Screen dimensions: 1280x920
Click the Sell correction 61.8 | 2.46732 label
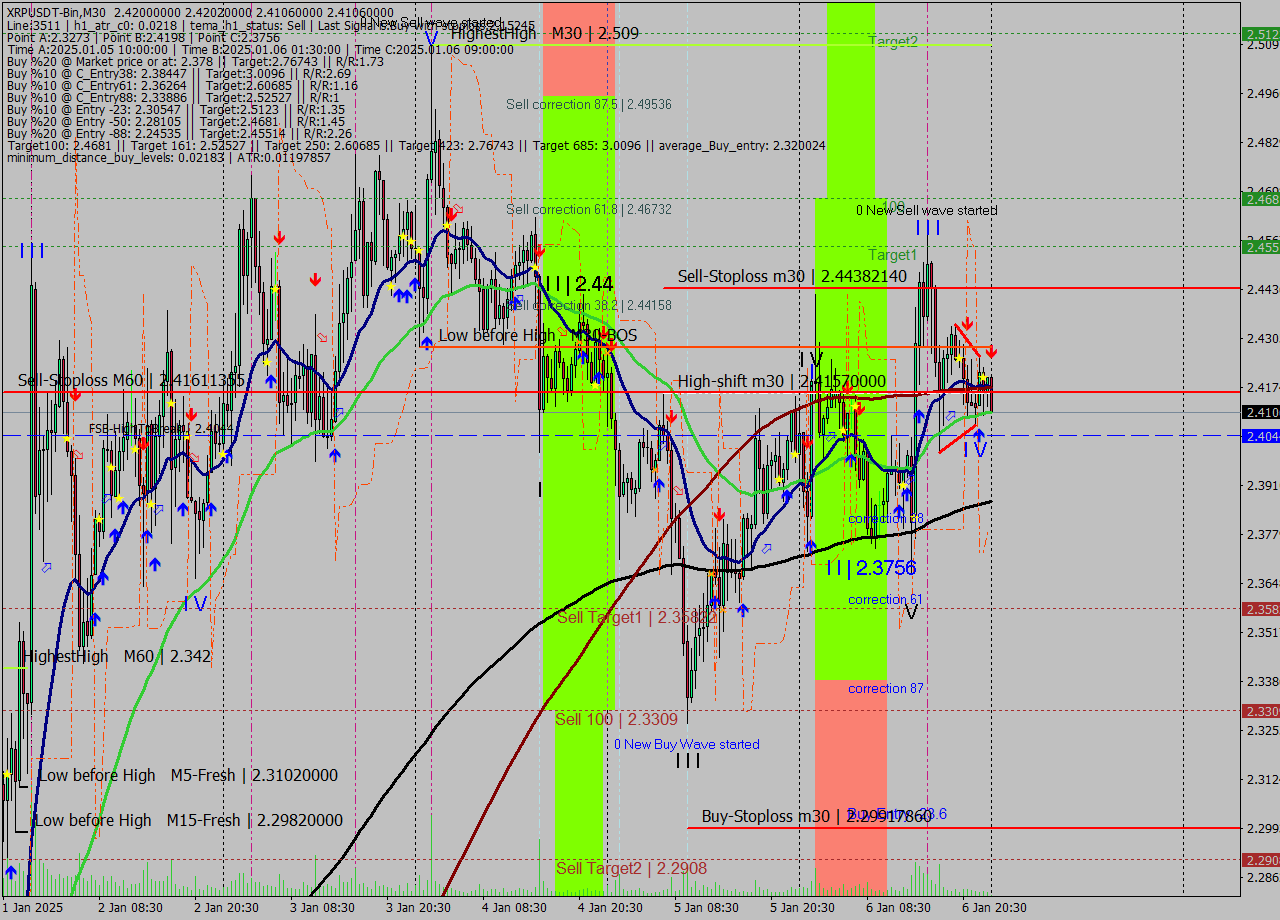[x=588, y=209]
